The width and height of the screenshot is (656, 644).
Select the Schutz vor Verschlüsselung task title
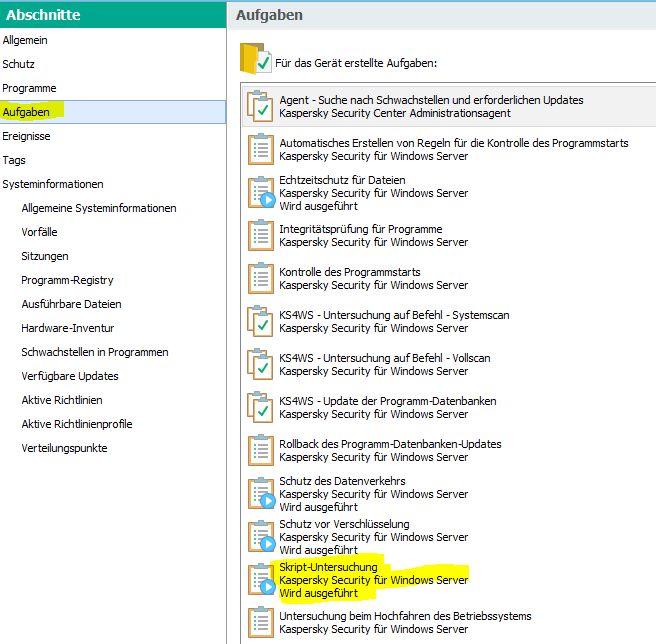(x=344, y=524)
